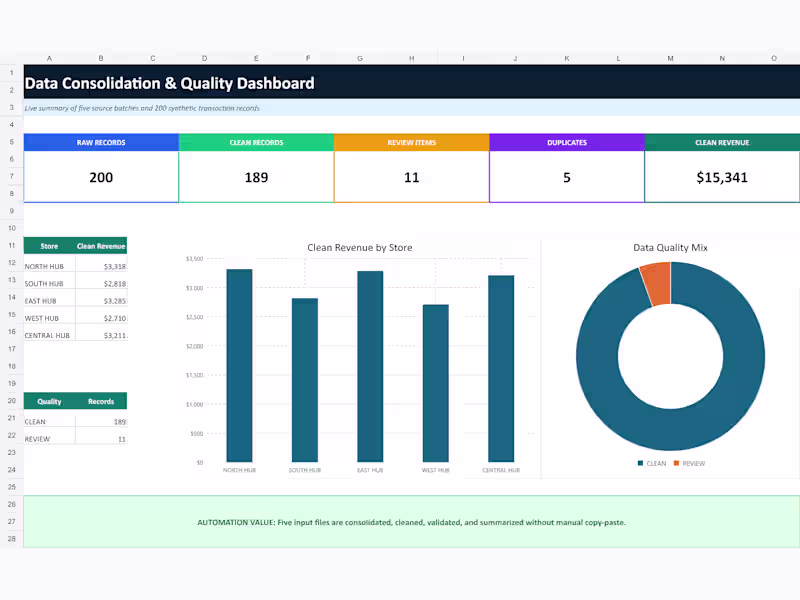
Task: Click the subtitle about five source batches
Action: 142,108
